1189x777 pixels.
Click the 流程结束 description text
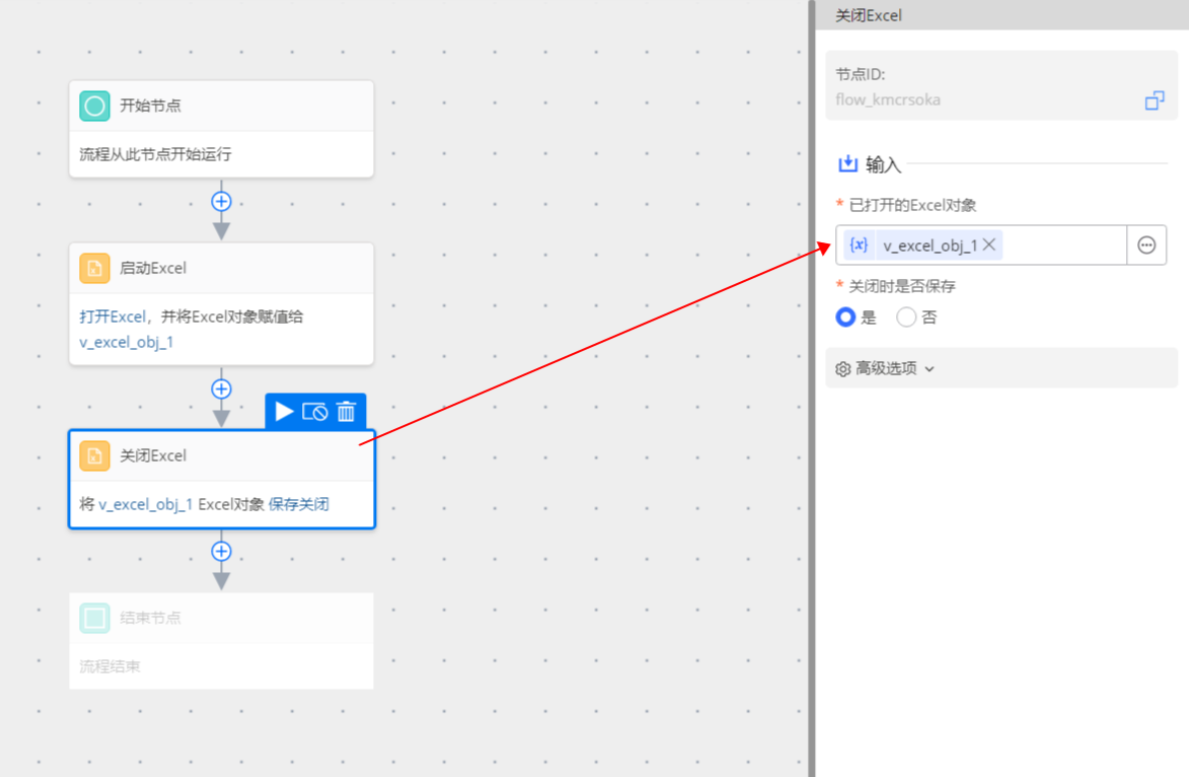[110, 666]
